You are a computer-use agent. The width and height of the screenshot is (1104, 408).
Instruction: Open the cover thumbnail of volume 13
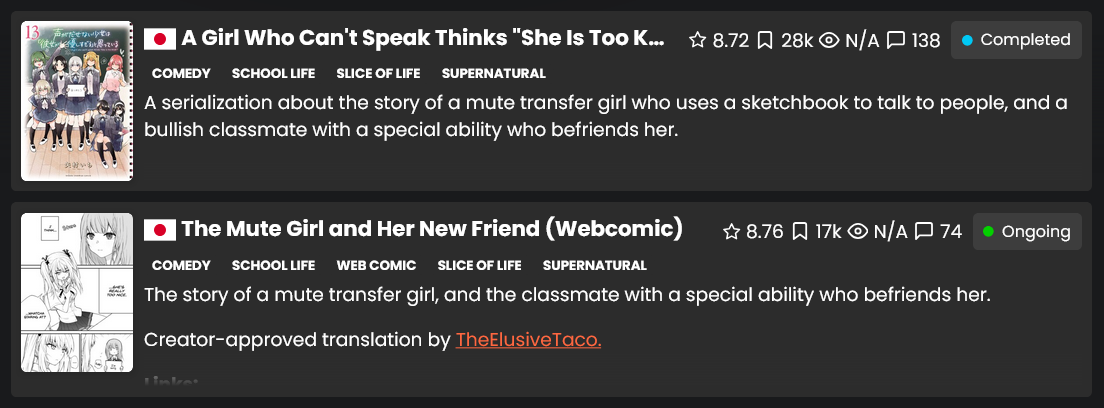(x=77, y=101)
